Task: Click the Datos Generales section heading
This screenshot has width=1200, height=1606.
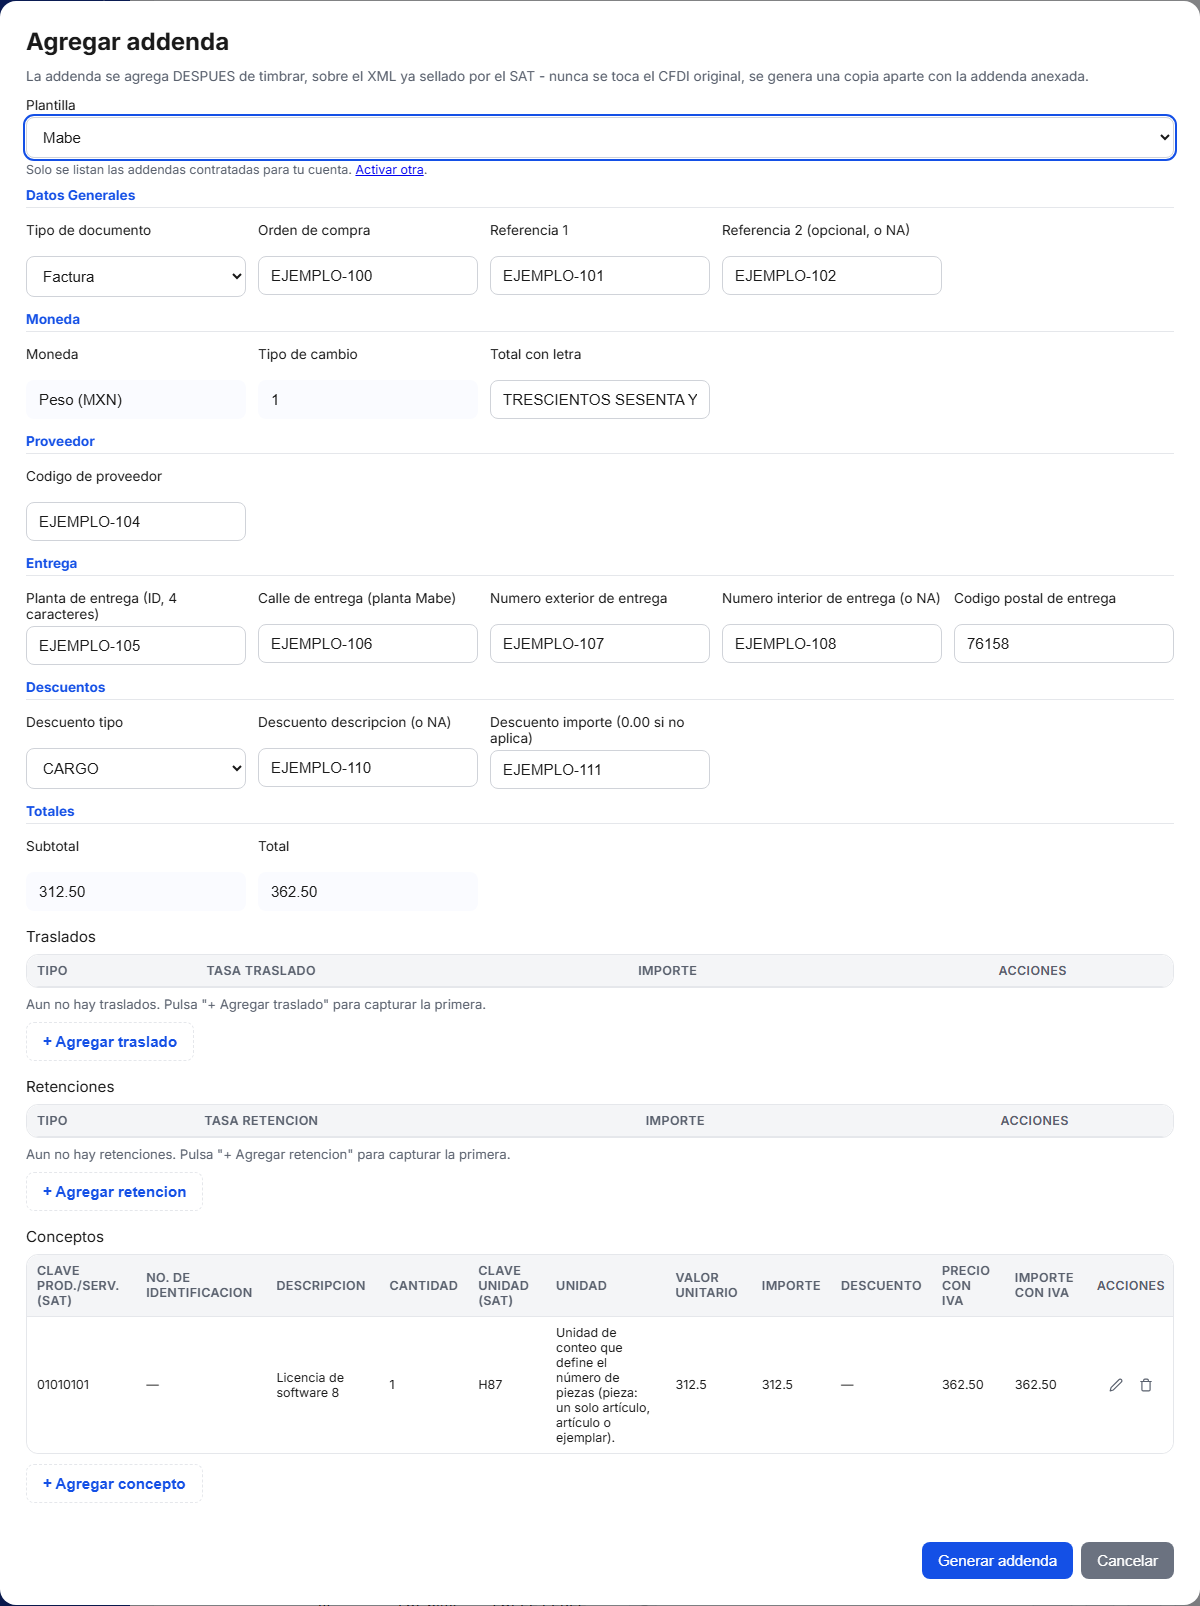Action: tap(80, 196)
